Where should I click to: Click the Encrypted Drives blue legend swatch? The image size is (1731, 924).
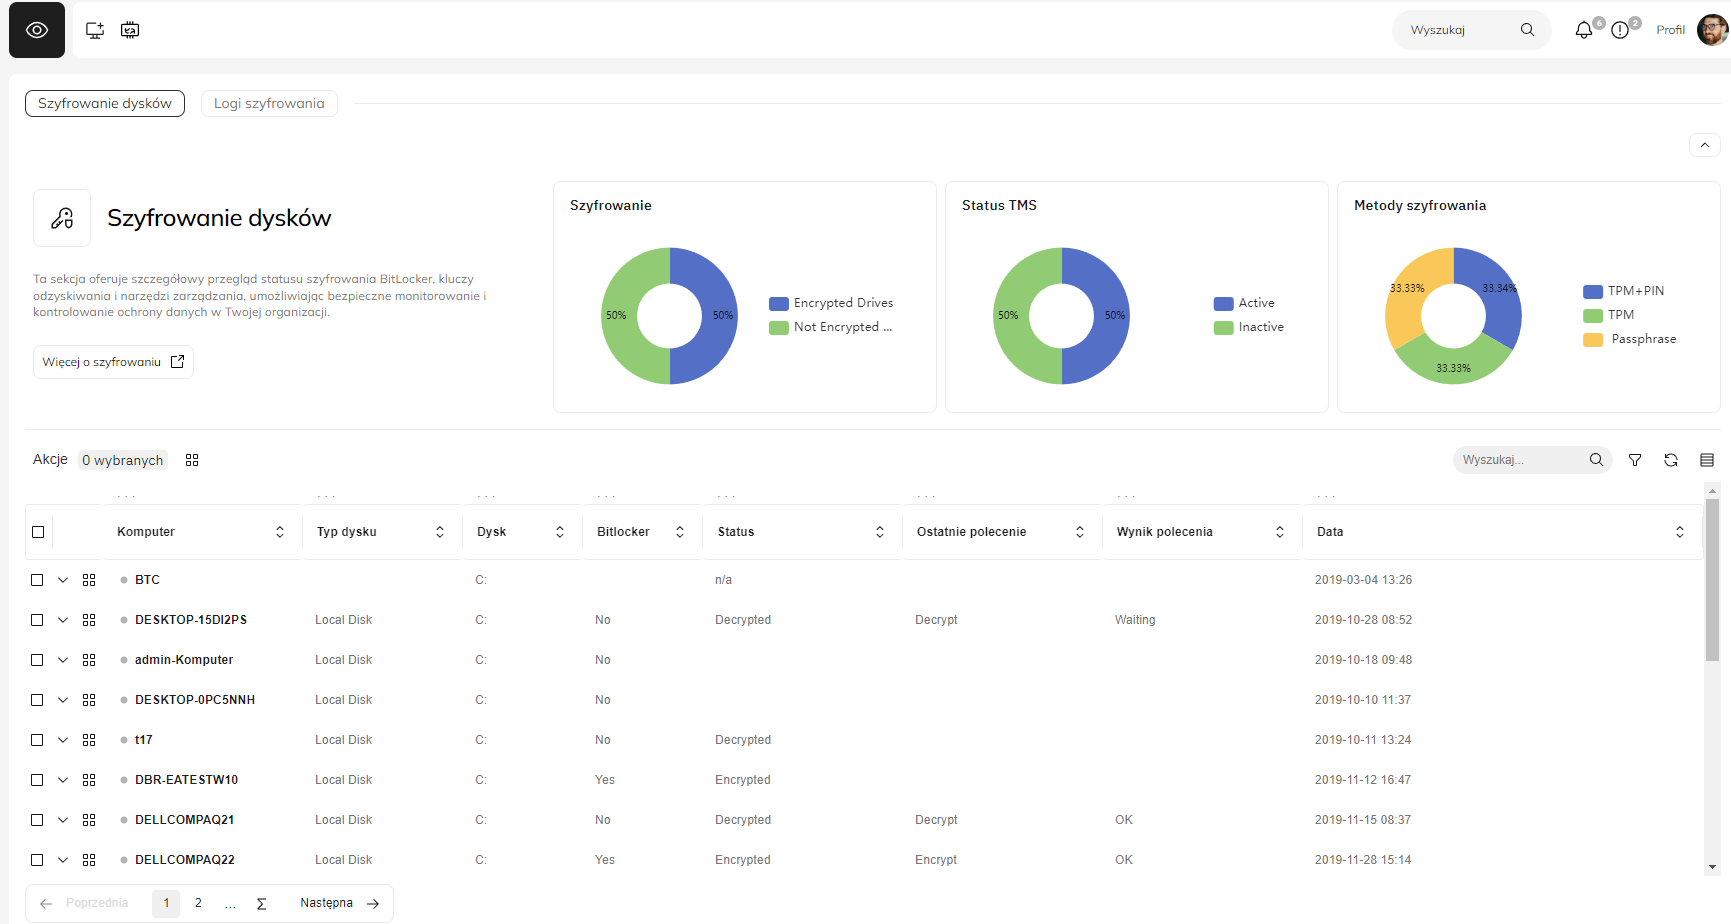click(779, 304)
